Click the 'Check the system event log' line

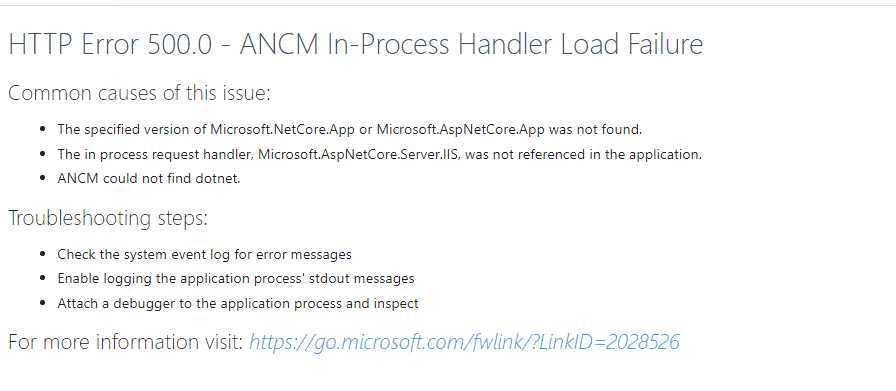(x=205, y=254)
